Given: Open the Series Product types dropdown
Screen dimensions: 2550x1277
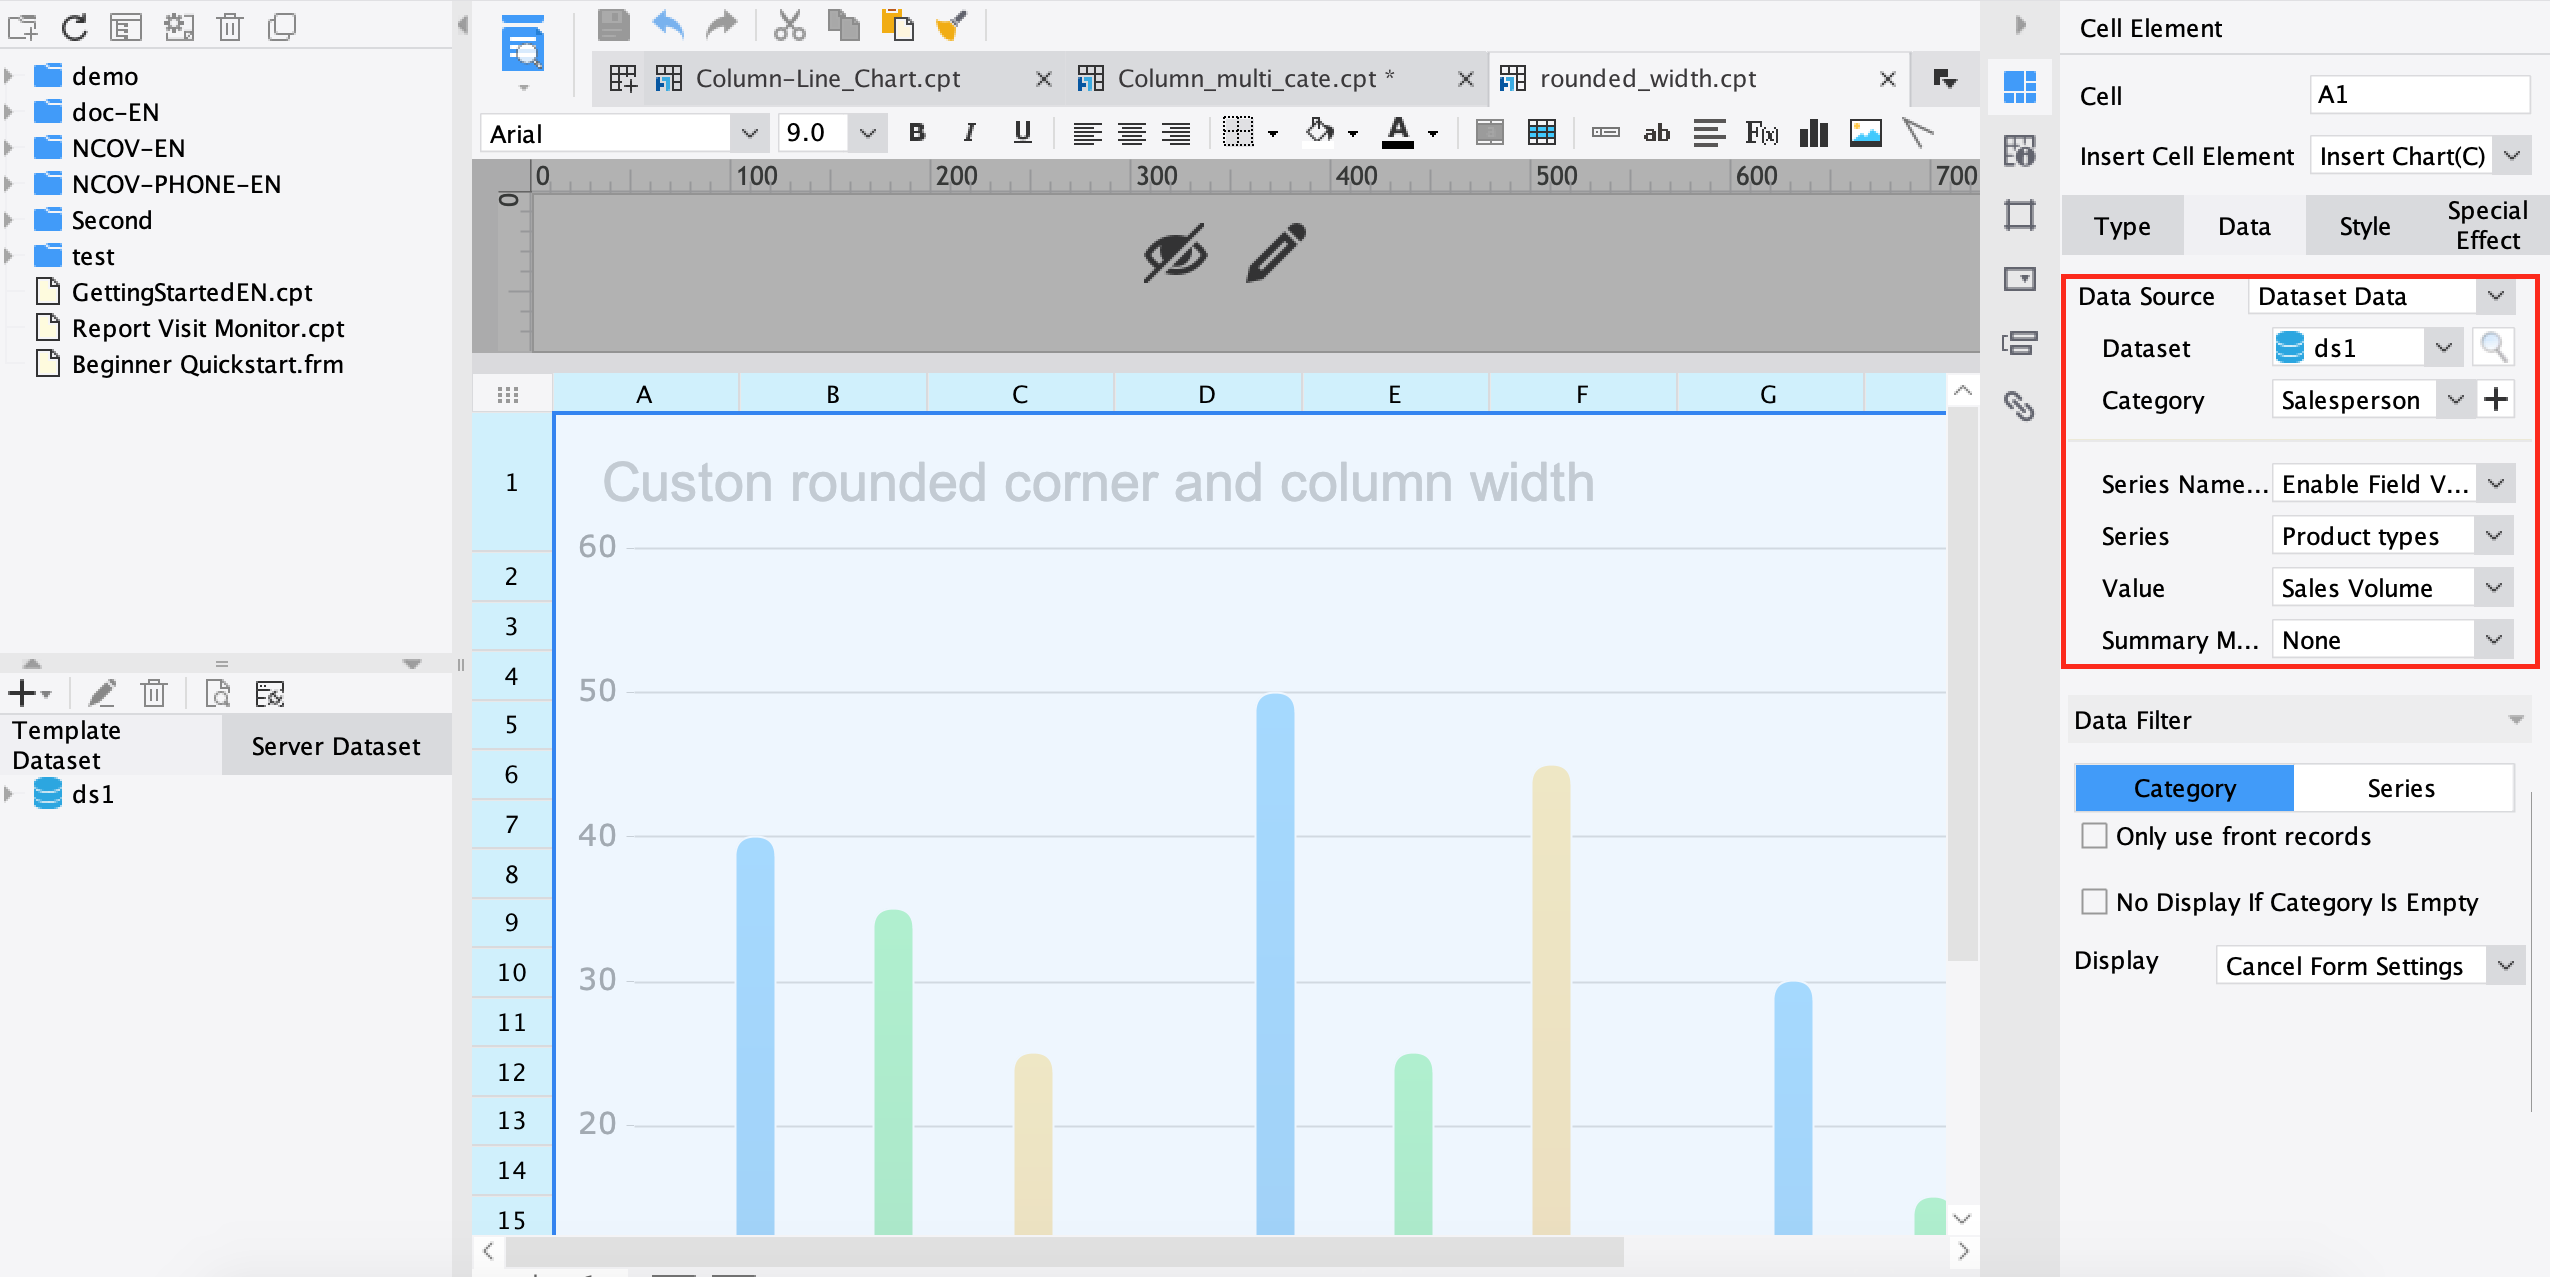Looking at the screenshot, I should [x=2494, y=536].
